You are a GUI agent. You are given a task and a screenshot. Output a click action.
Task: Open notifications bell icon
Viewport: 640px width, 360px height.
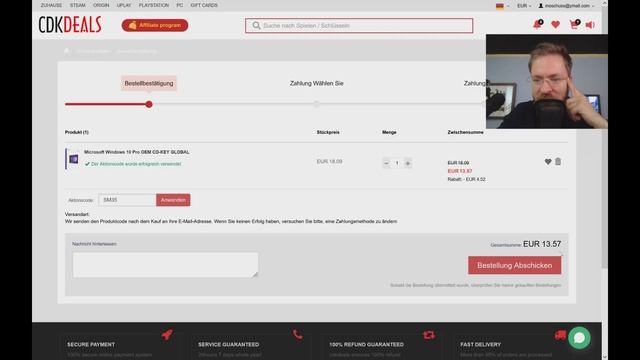[x=537, y=25]
